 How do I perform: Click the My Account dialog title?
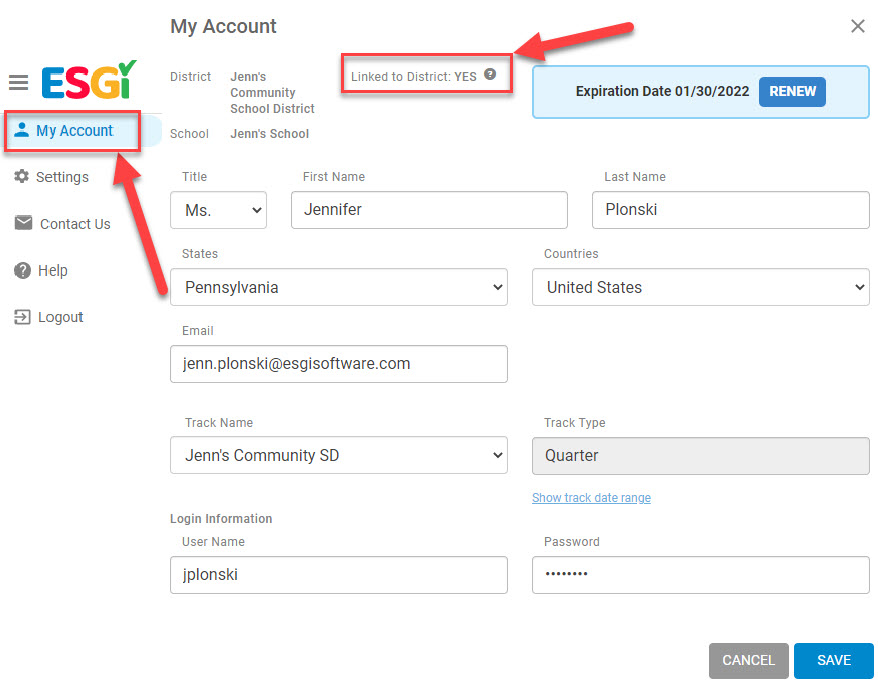coord(223,26)
